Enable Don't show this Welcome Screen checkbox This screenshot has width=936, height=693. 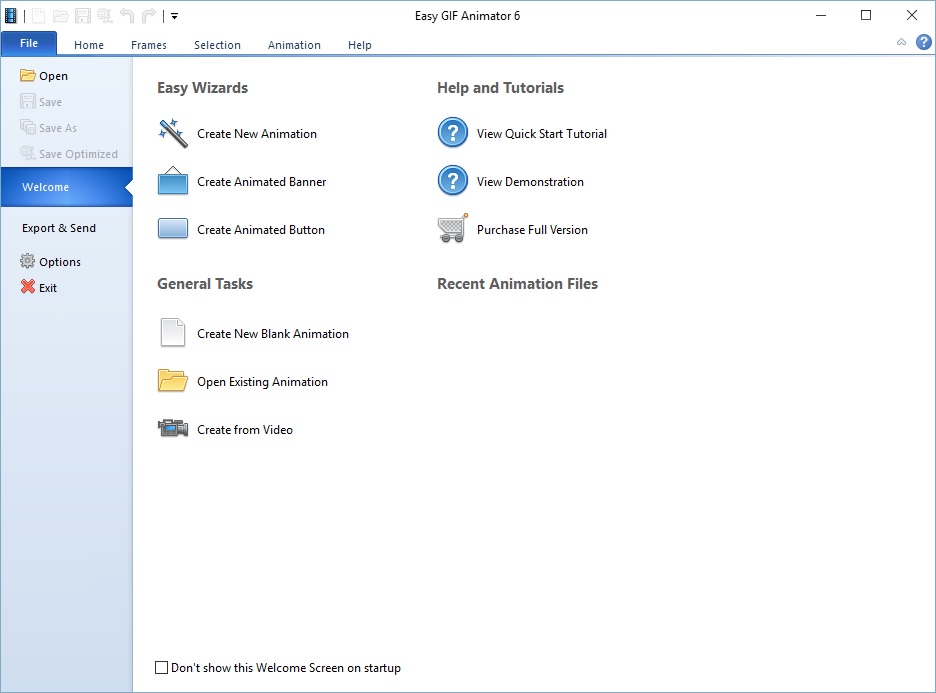161,667
